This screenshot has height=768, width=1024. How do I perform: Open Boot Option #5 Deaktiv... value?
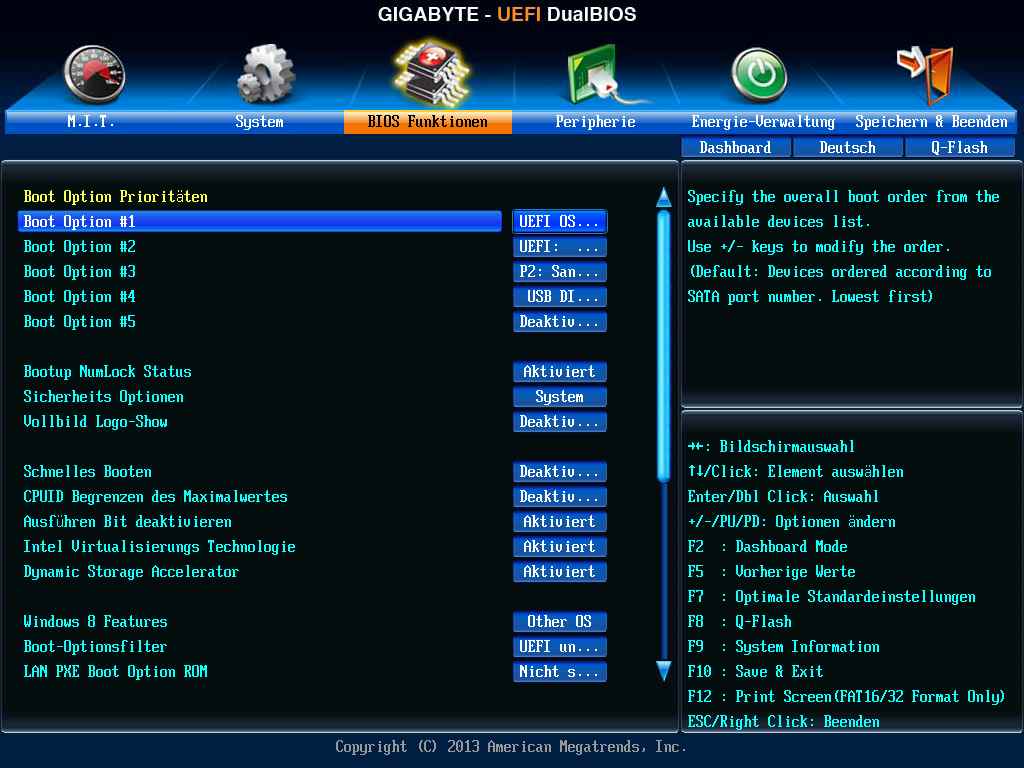[560, 321]
